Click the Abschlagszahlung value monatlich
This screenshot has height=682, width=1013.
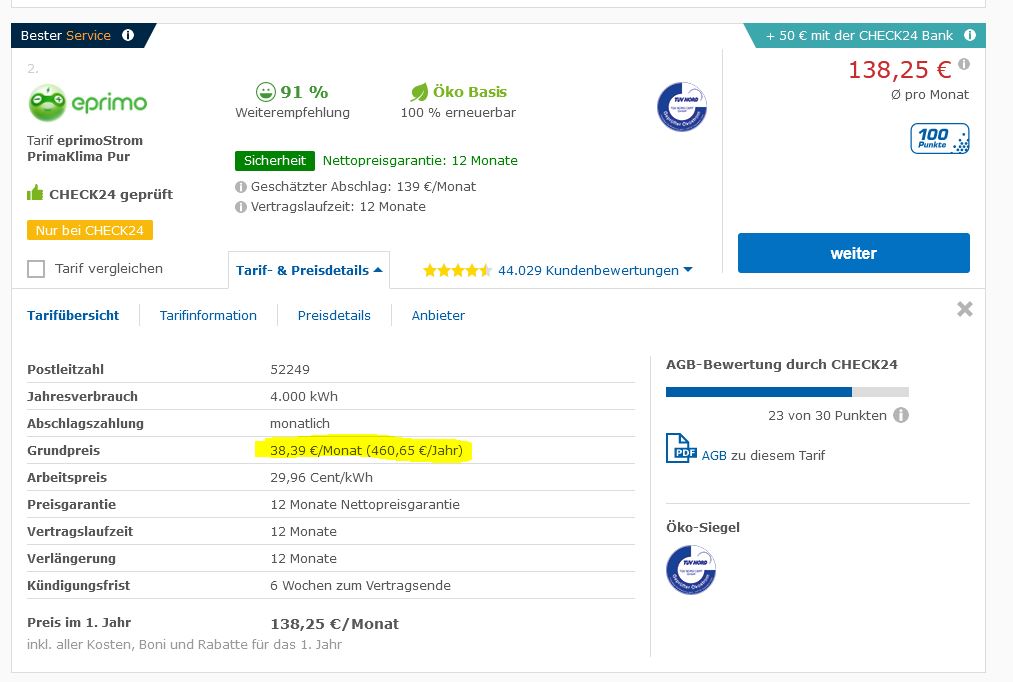[x=300, y=424]
